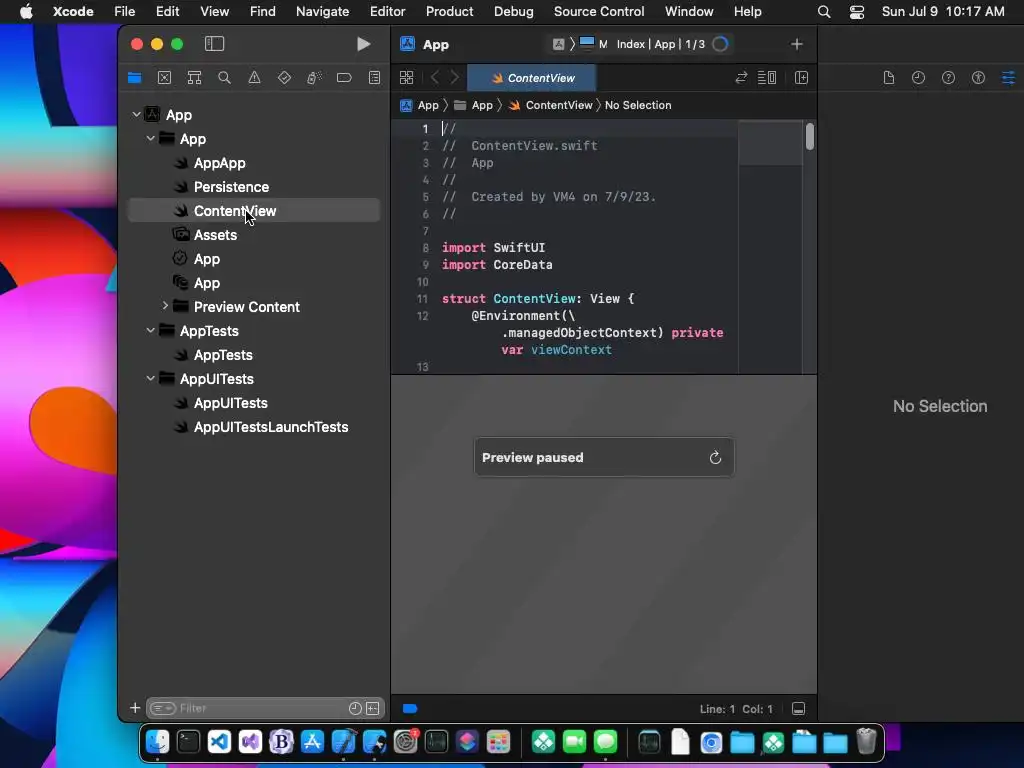Show the Quick Help inspector
Image resolution: width=1024 pixels, height=768 pixels.
pos(948,78)
